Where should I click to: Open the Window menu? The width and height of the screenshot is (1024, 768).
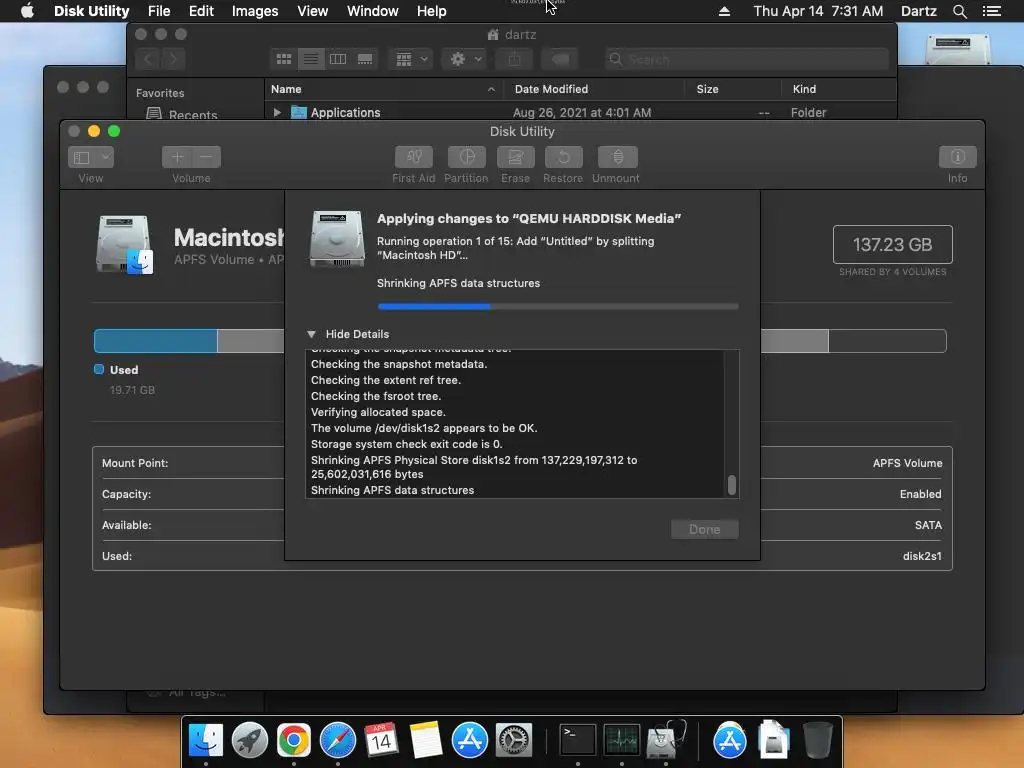click(x=372, y=11)
